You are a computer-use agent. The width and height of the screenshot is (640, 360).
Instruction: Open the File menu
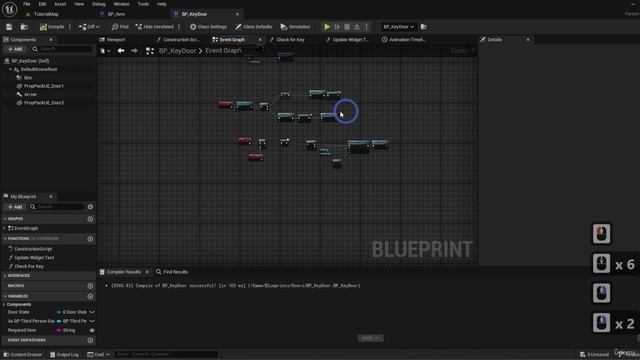pyautogui.click(x=27, y=4)
